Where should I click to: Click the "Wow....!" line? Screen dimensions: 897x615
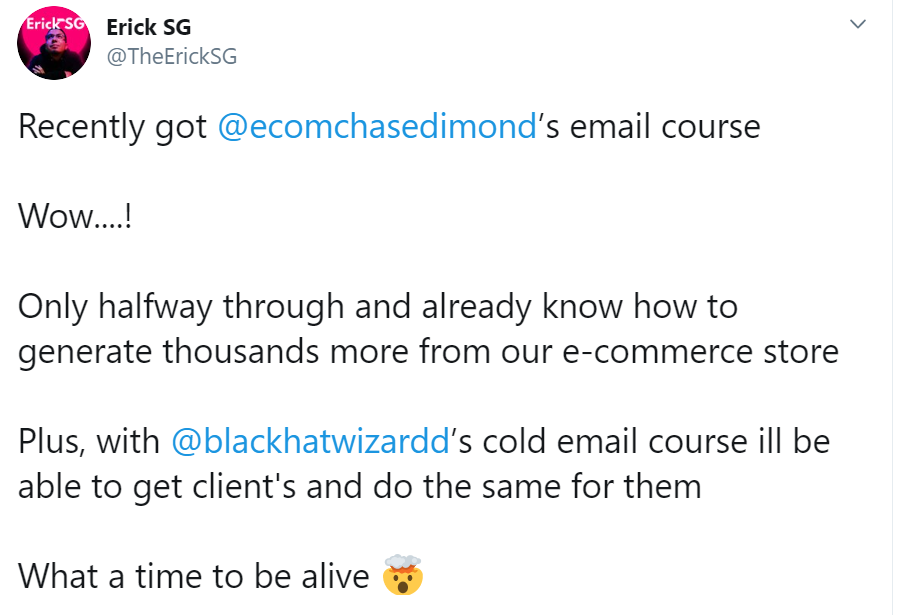[x=75, y=217]
